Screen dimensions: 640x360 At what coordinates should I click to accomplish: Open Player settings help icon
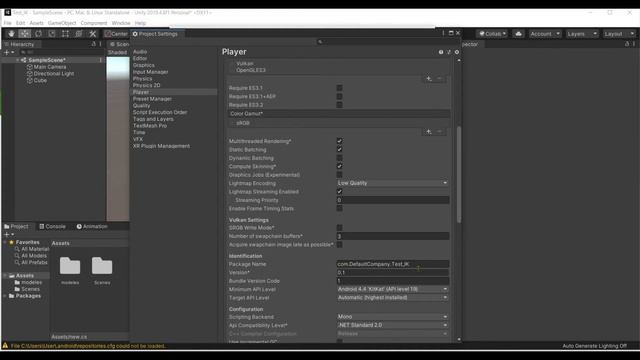[441, 52]
